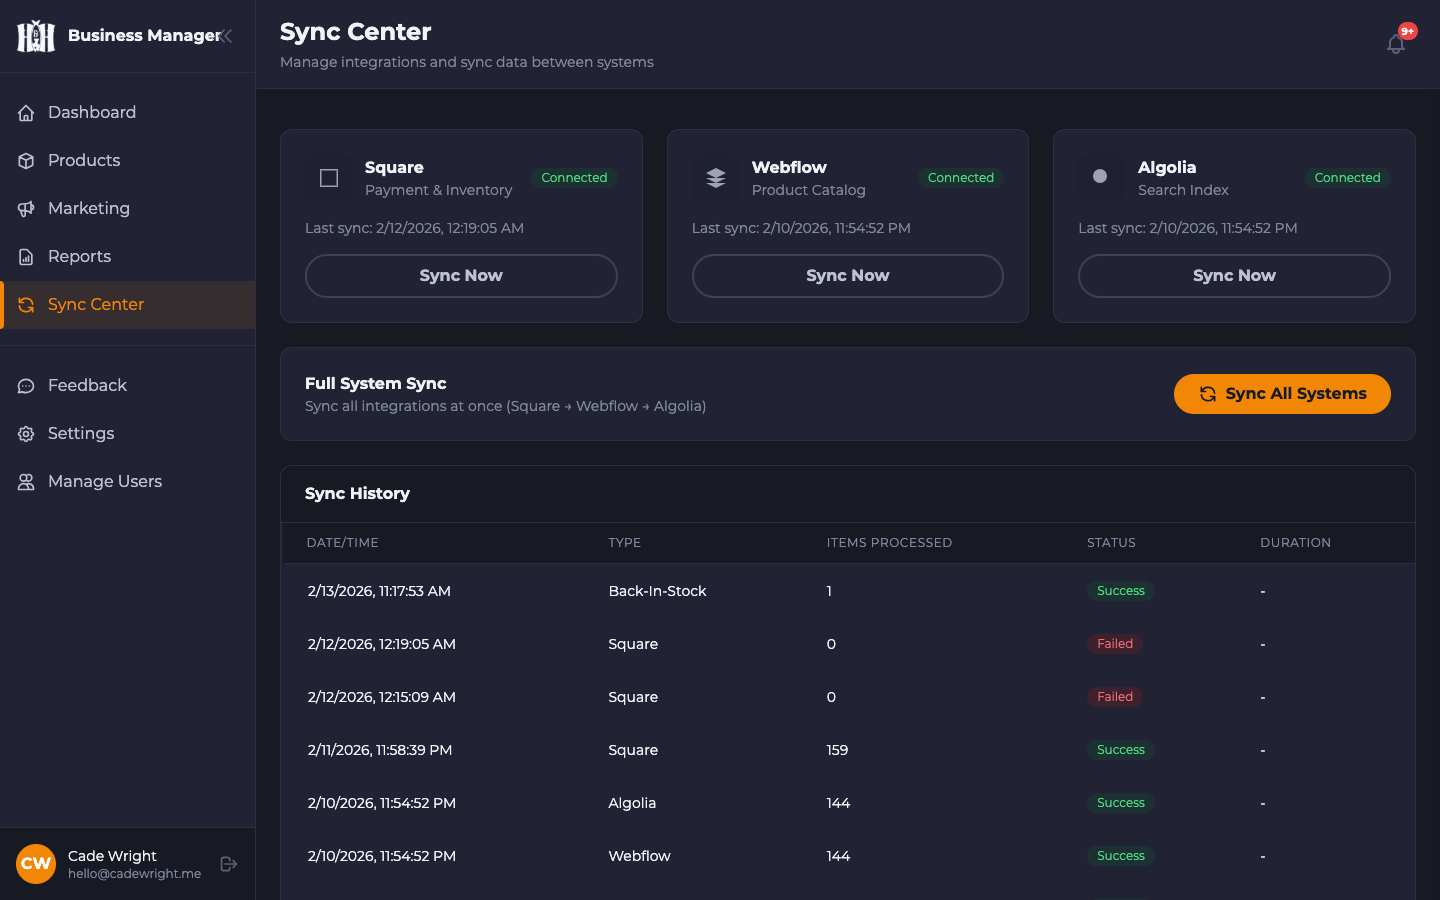Click the Full System Sync heading

click(376, 384)
